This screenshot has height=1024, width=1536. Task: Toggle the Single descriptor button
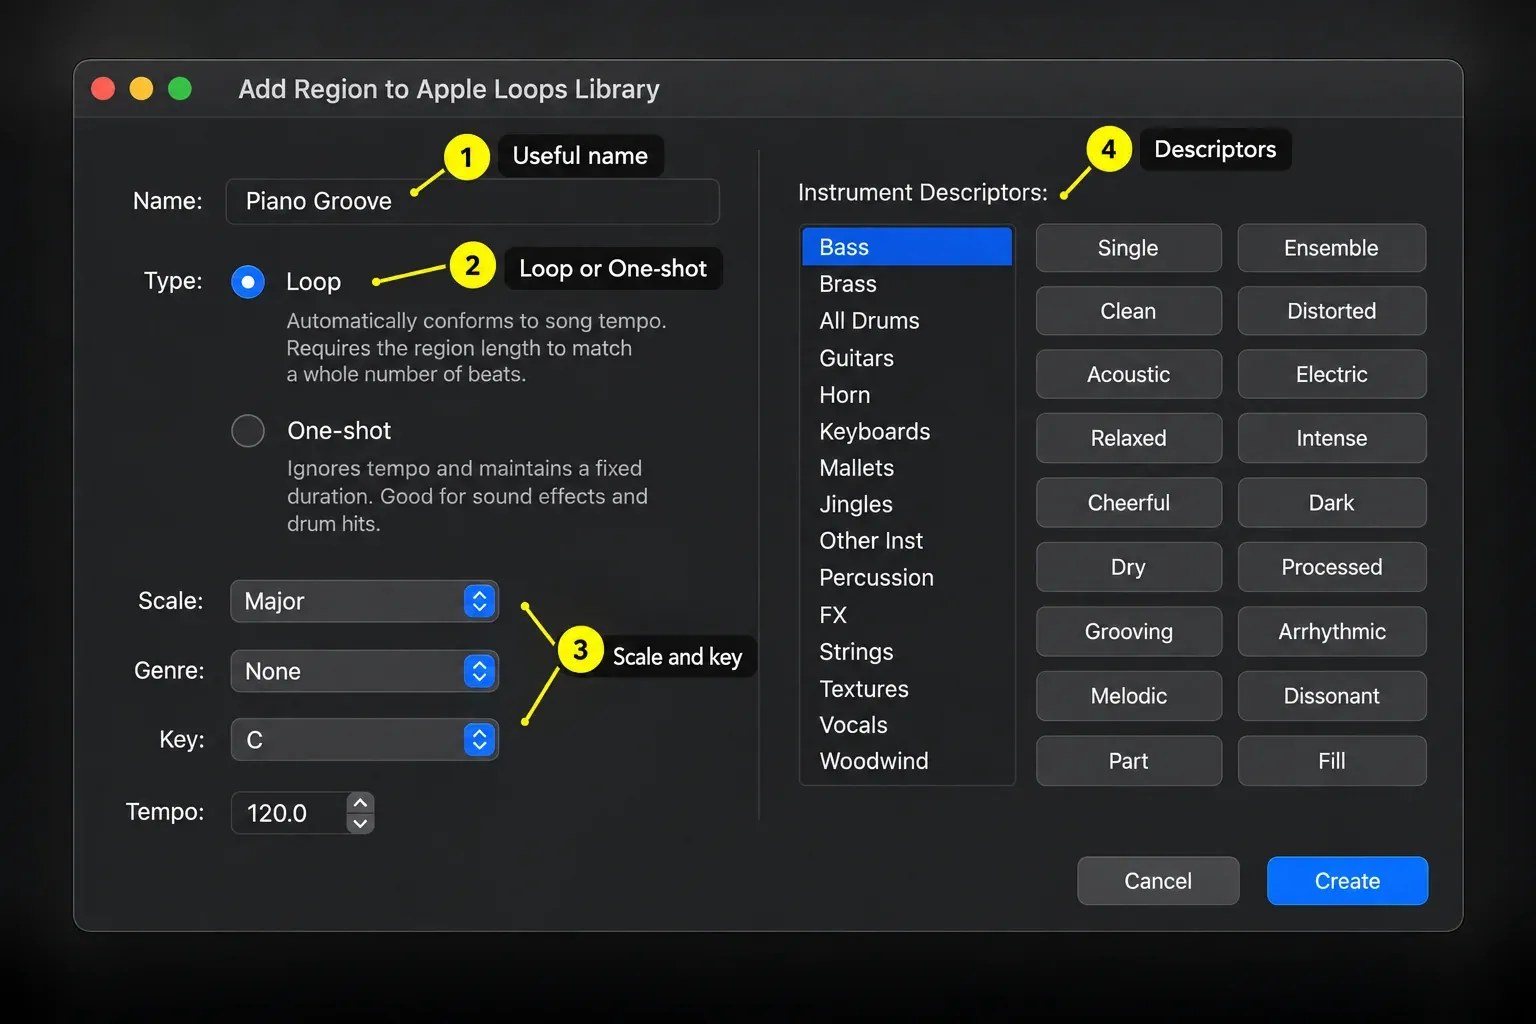(x=1128, y=248)
